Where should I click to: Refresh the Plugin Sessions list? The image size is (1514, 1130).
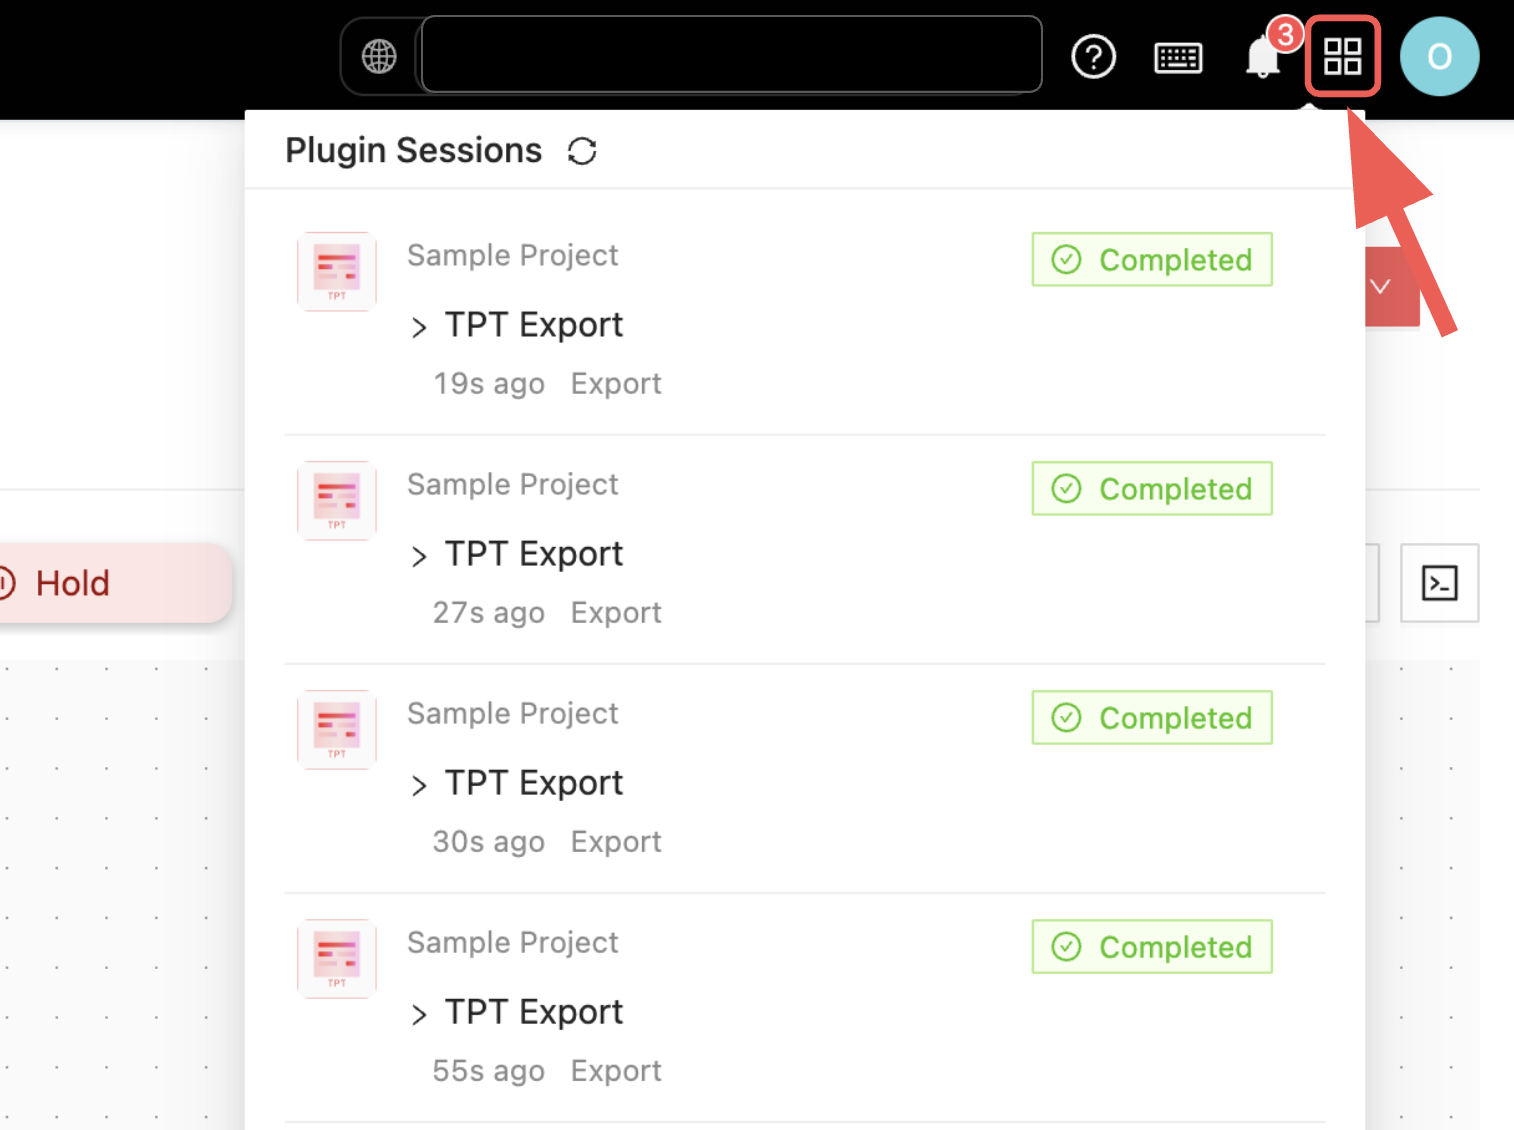click(582, 151)
